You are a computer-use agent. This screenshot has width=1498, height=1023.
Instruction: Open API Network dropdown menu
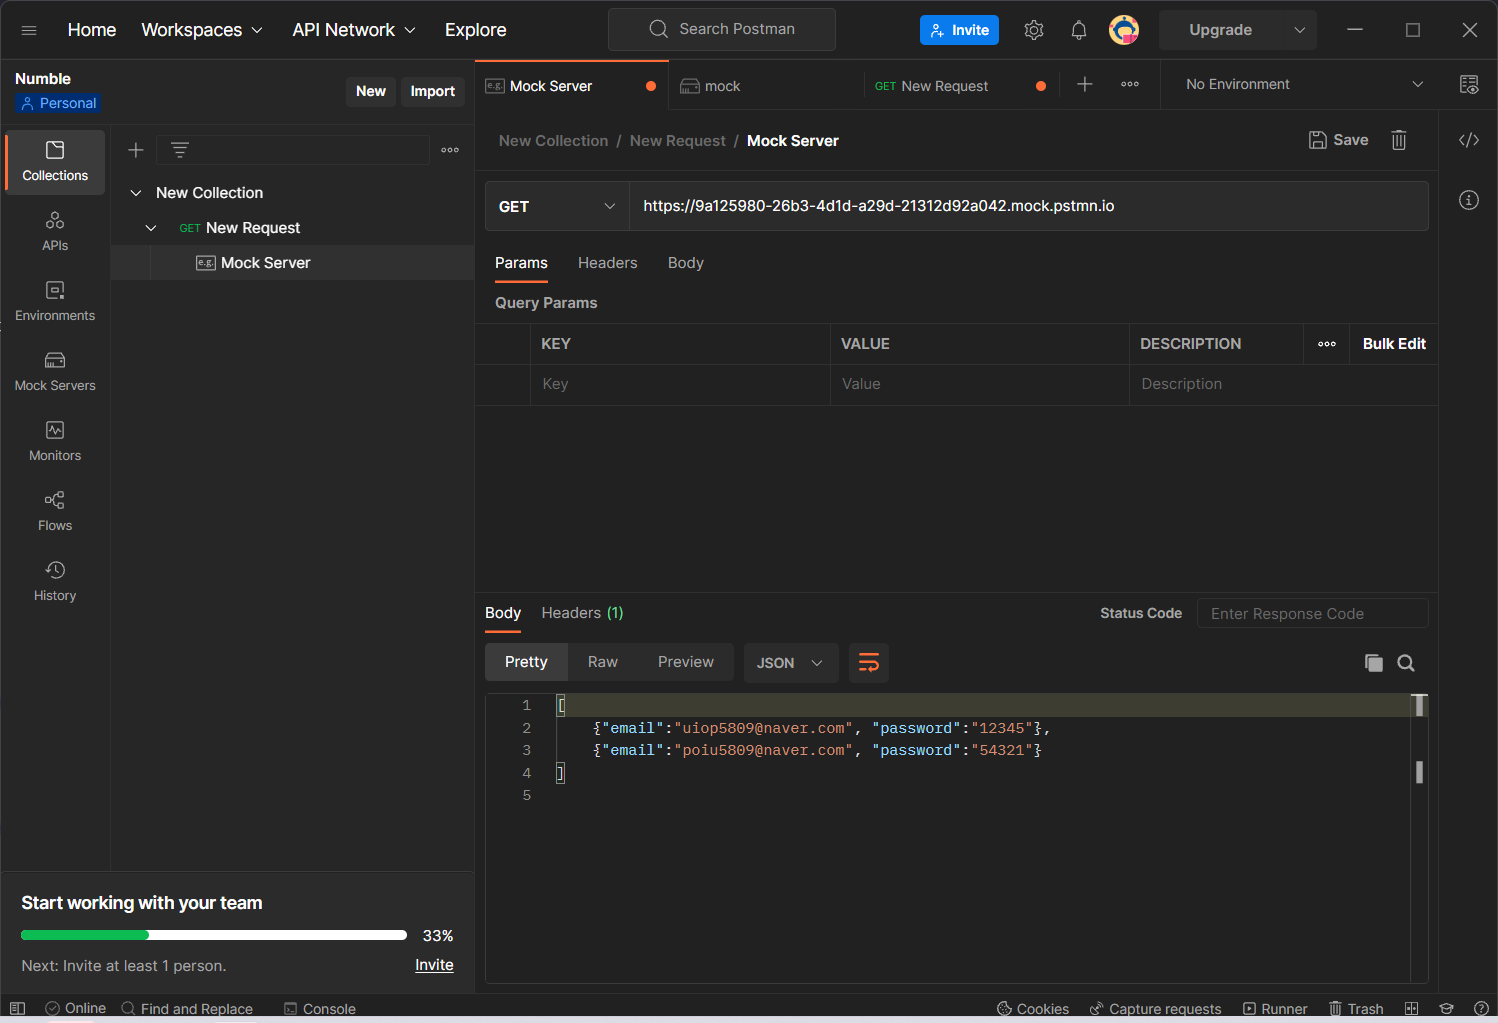pyautogui.click(x=354, y=30)
